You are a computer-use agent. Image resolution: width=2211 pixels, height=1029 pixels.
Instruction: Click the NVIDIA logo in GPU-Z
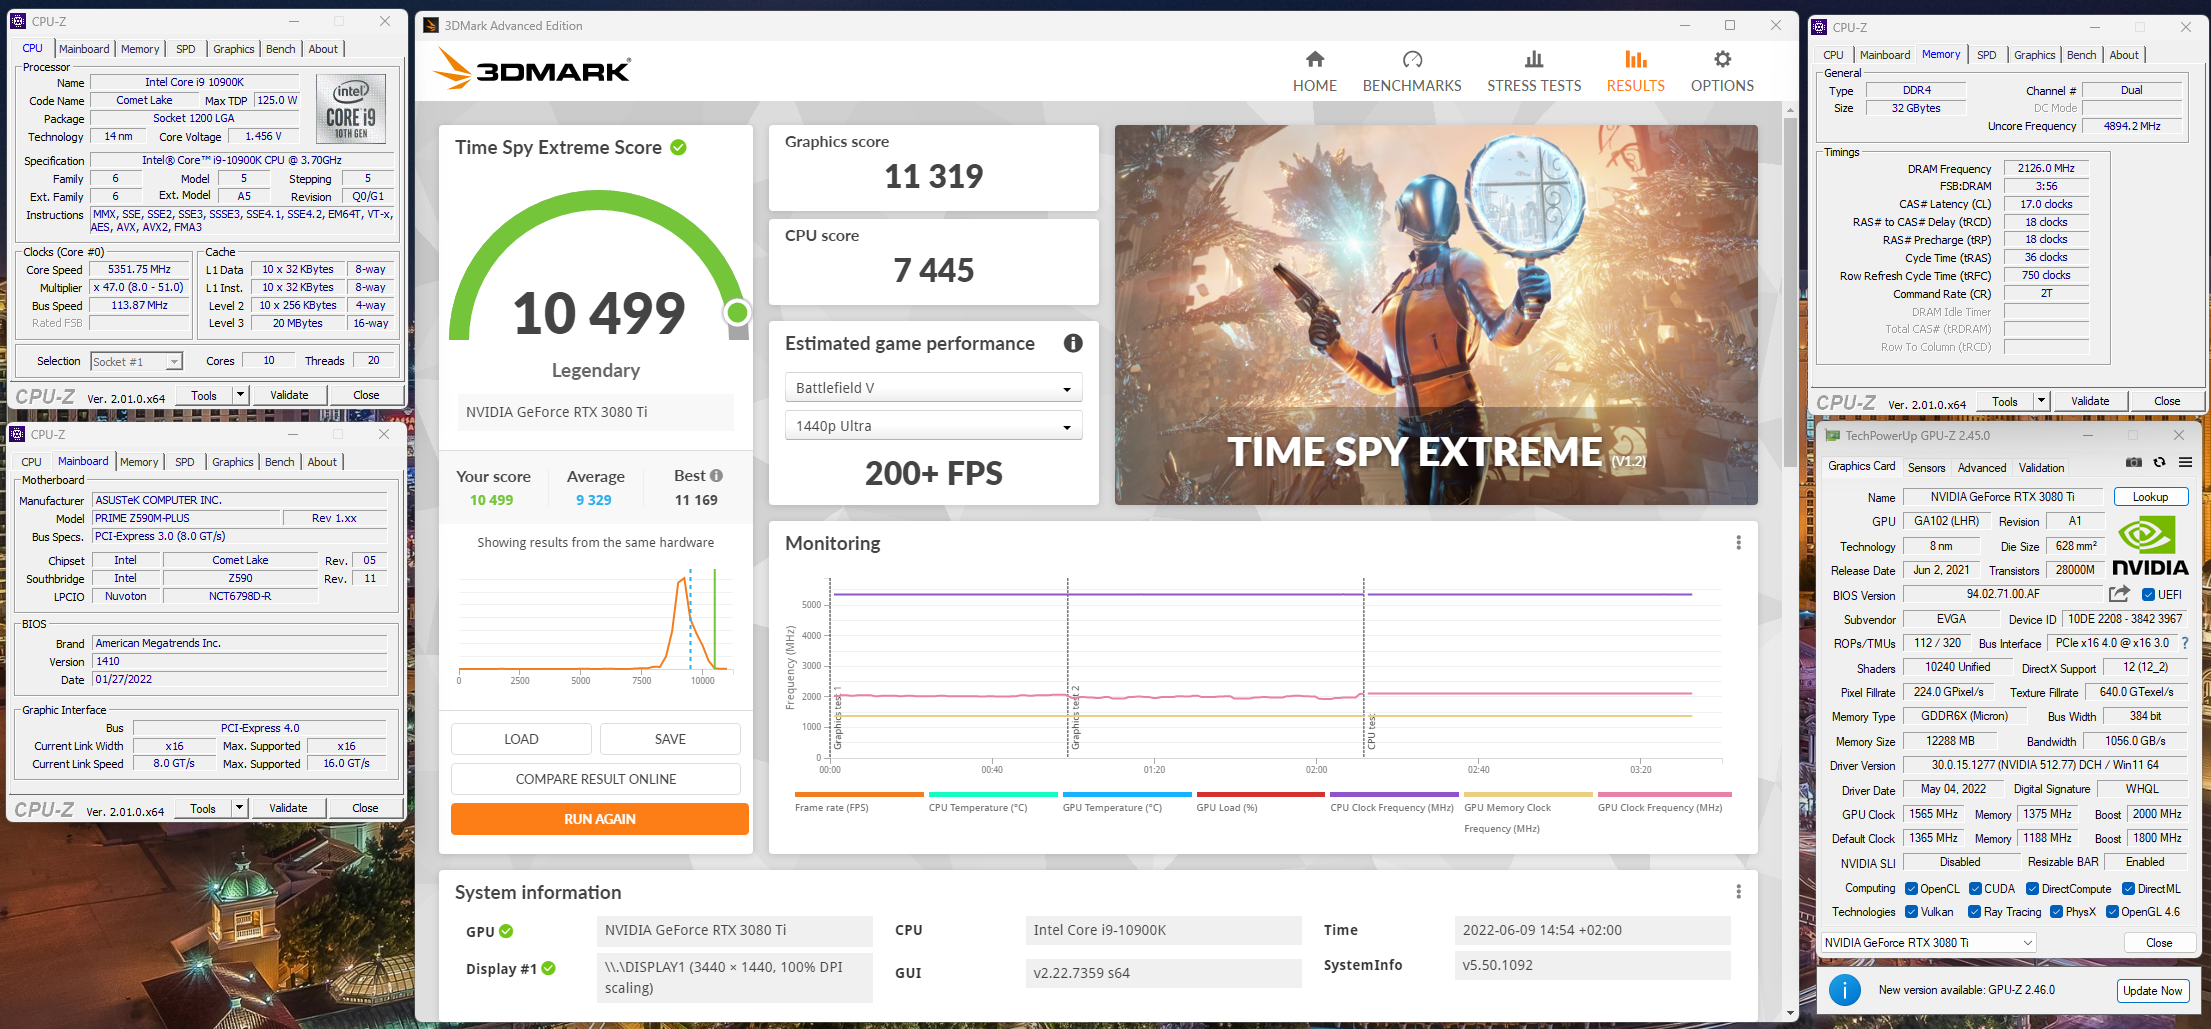(x=2149, y=546)
